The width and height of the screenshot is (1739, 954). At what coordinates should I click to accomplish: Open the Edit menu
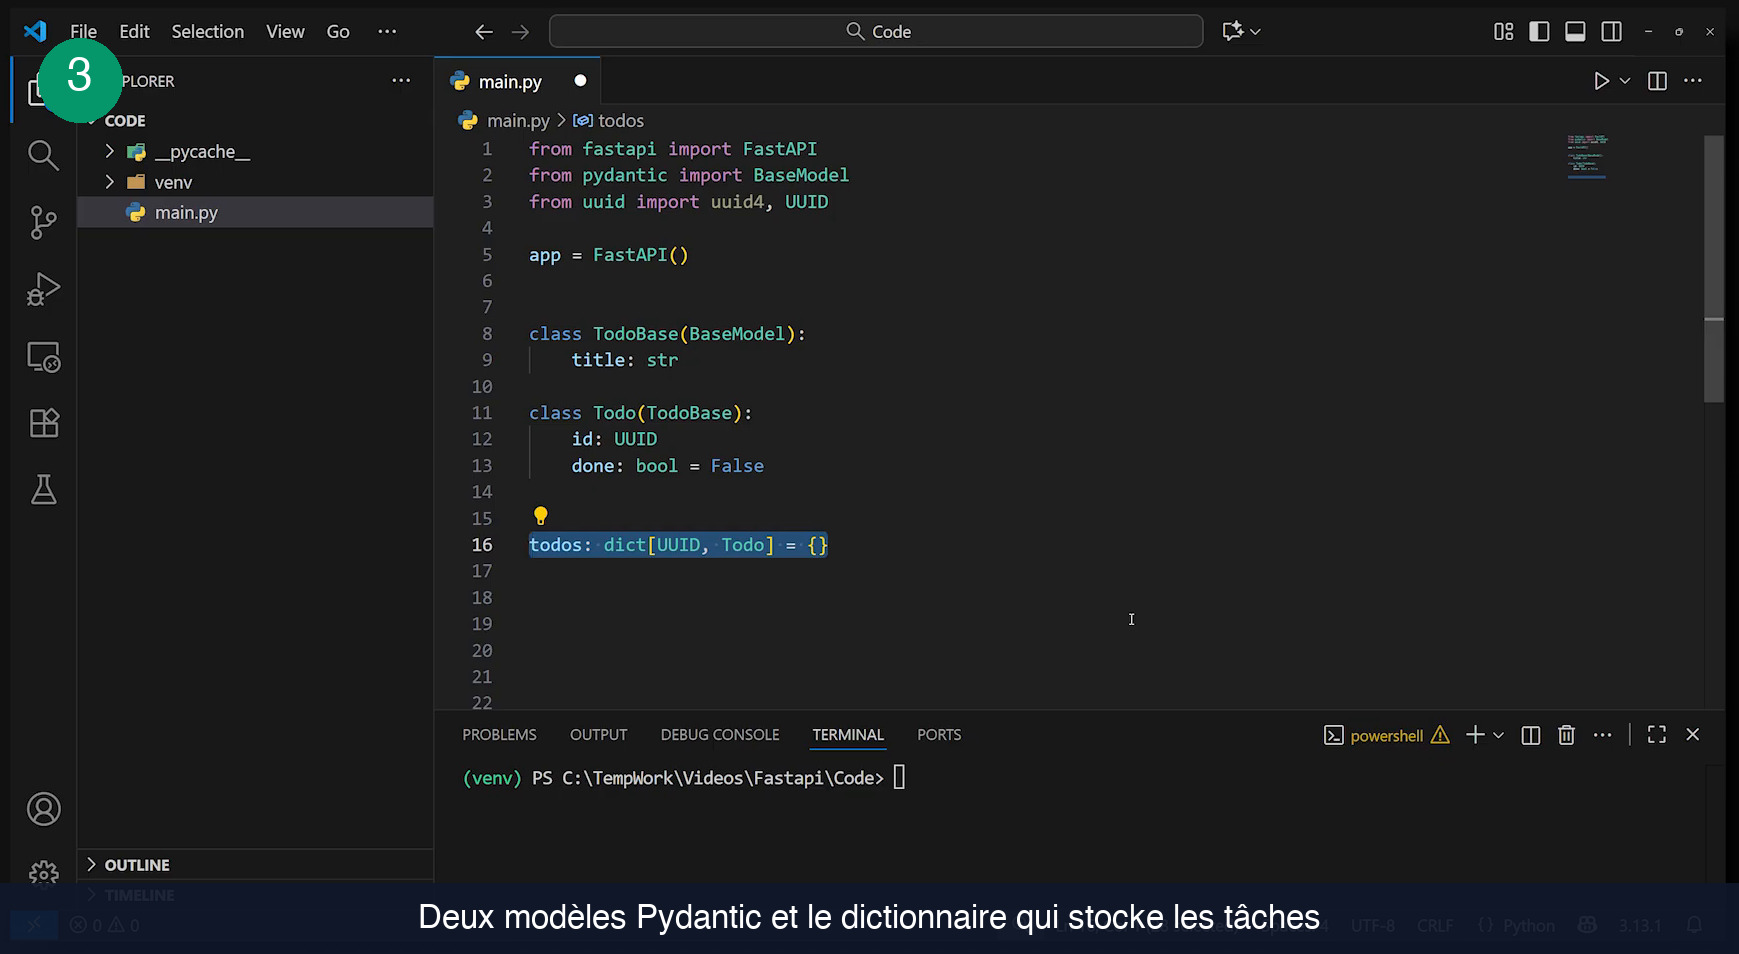[134, 32]
